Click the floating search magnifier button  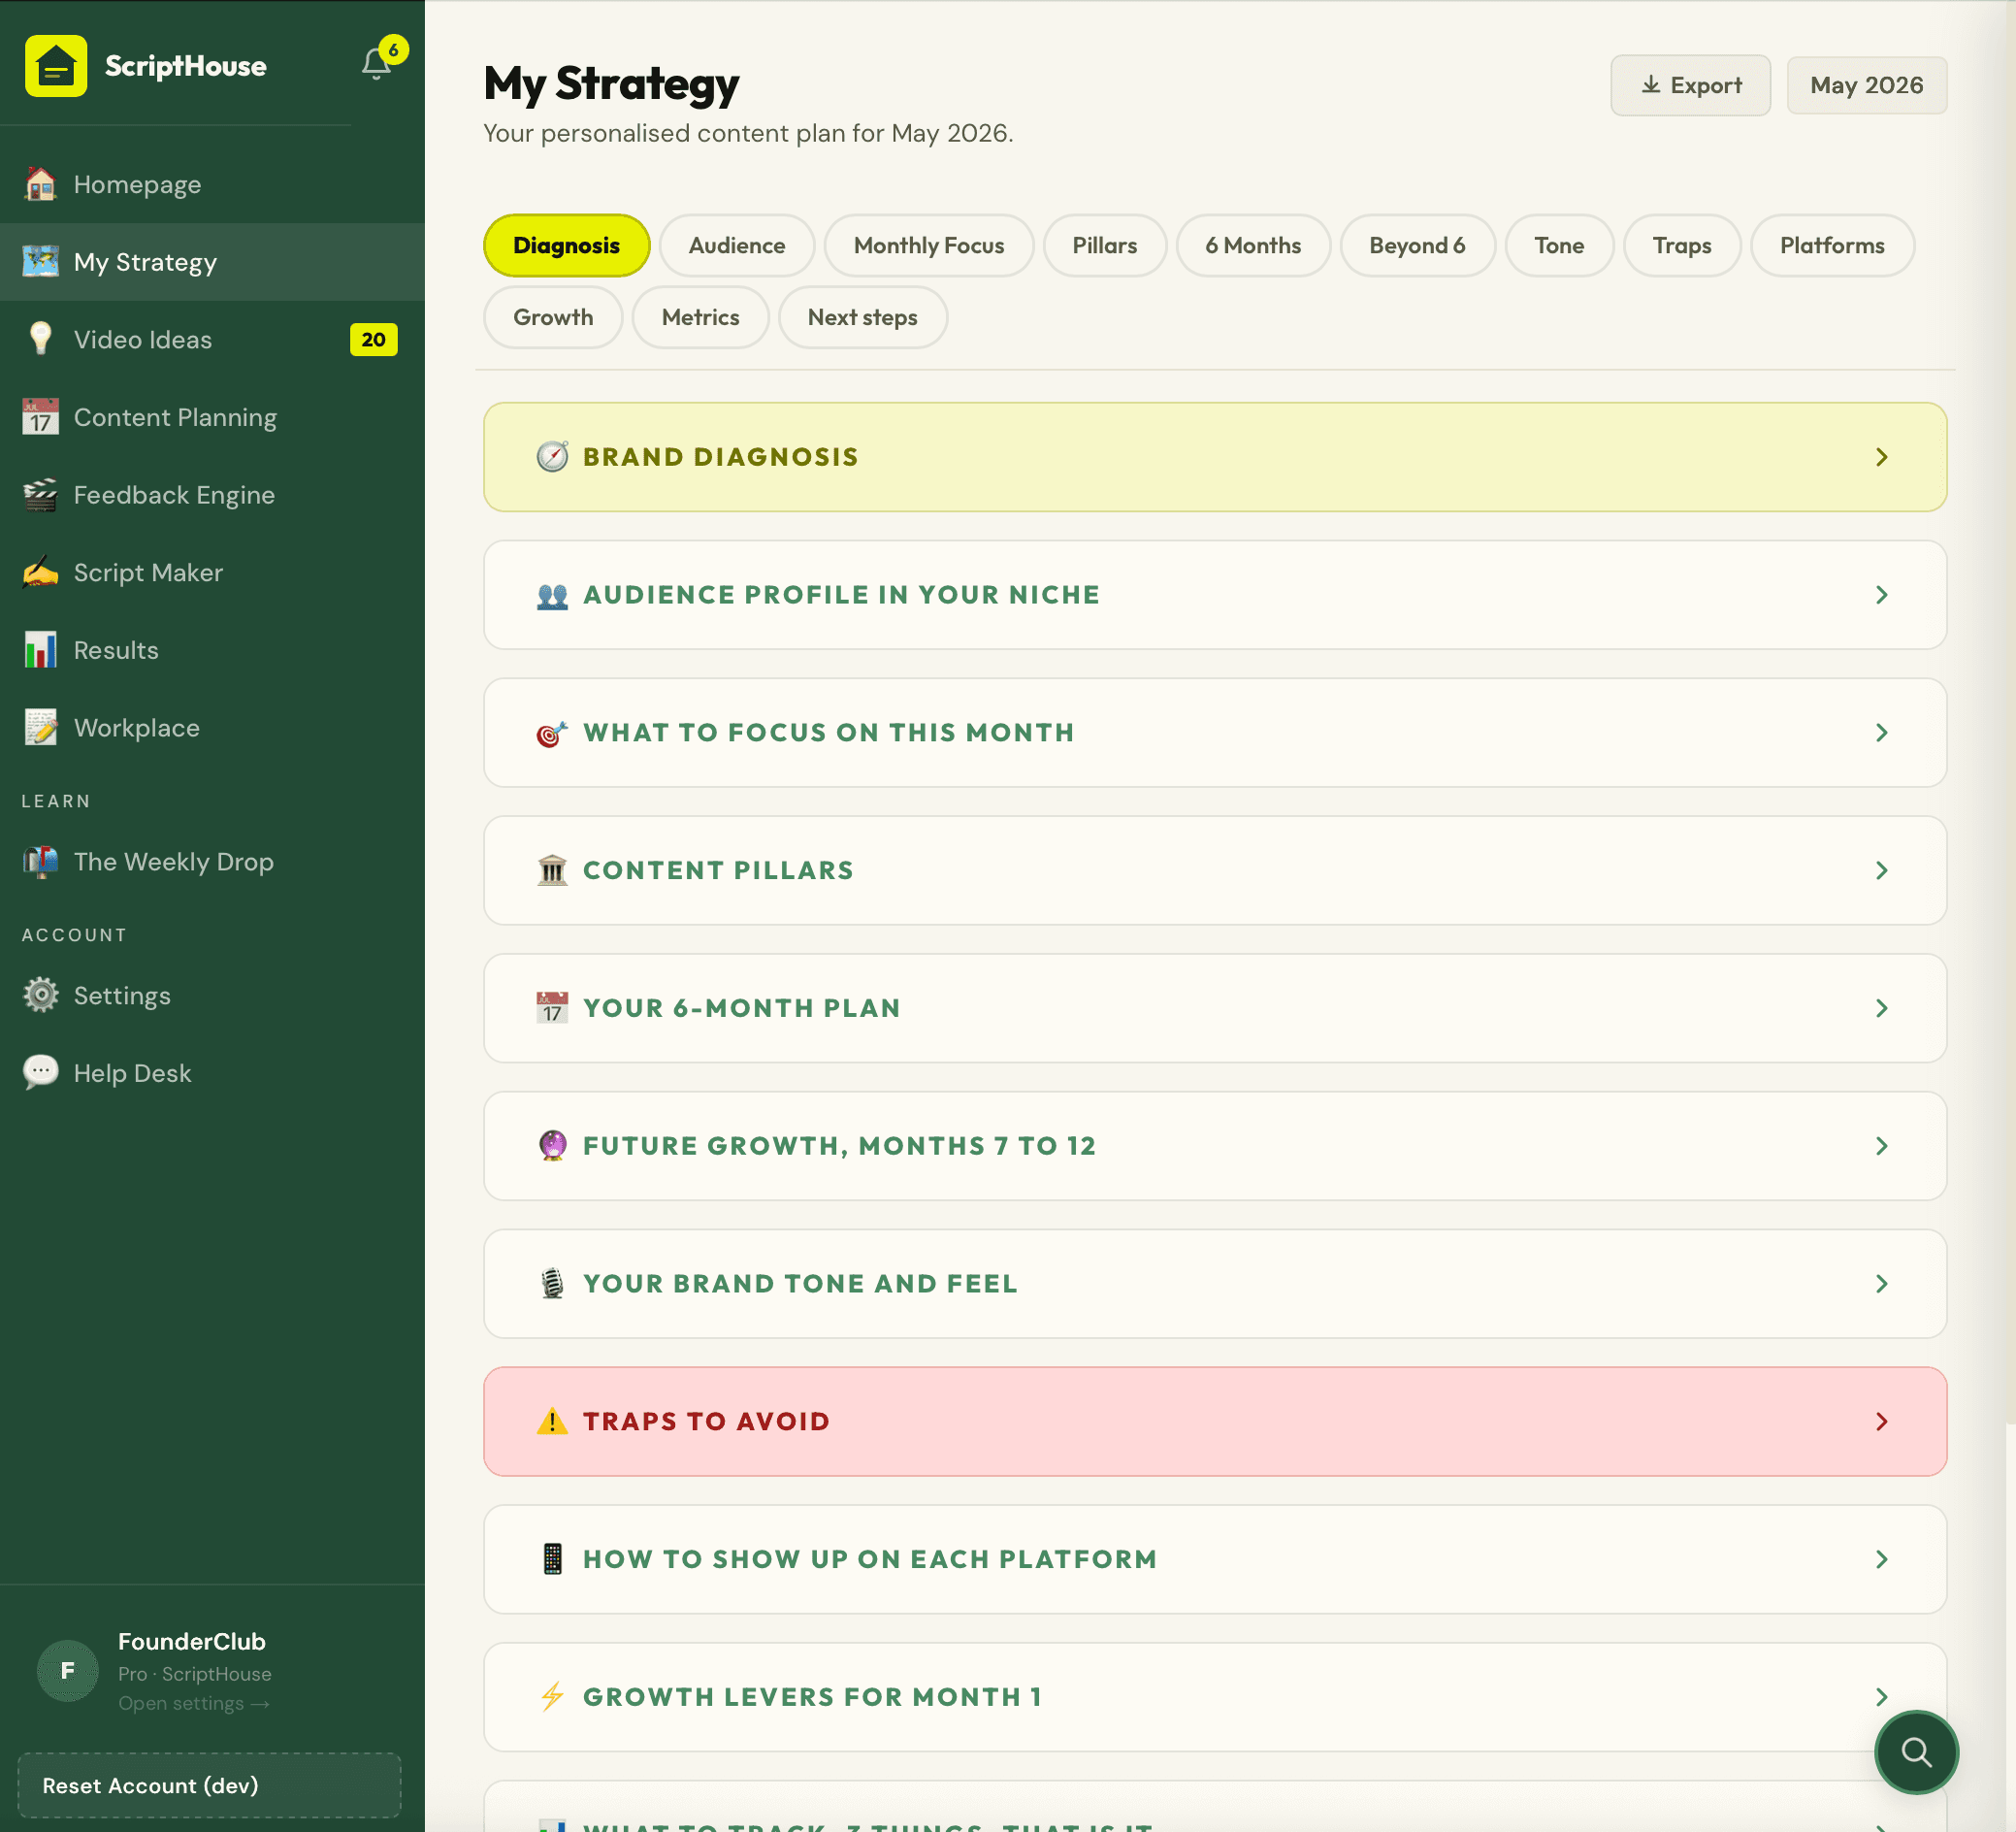pyautogui.click(x=1915, y=1752)
